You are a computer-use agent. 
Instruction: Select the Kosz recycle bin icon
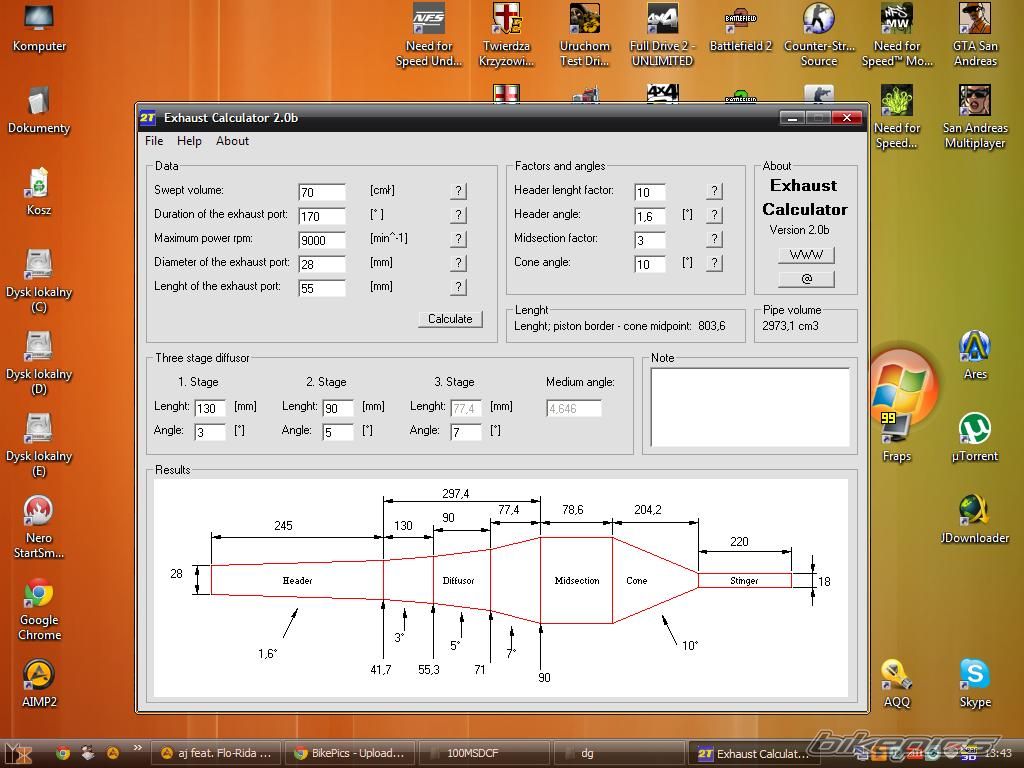39,191
